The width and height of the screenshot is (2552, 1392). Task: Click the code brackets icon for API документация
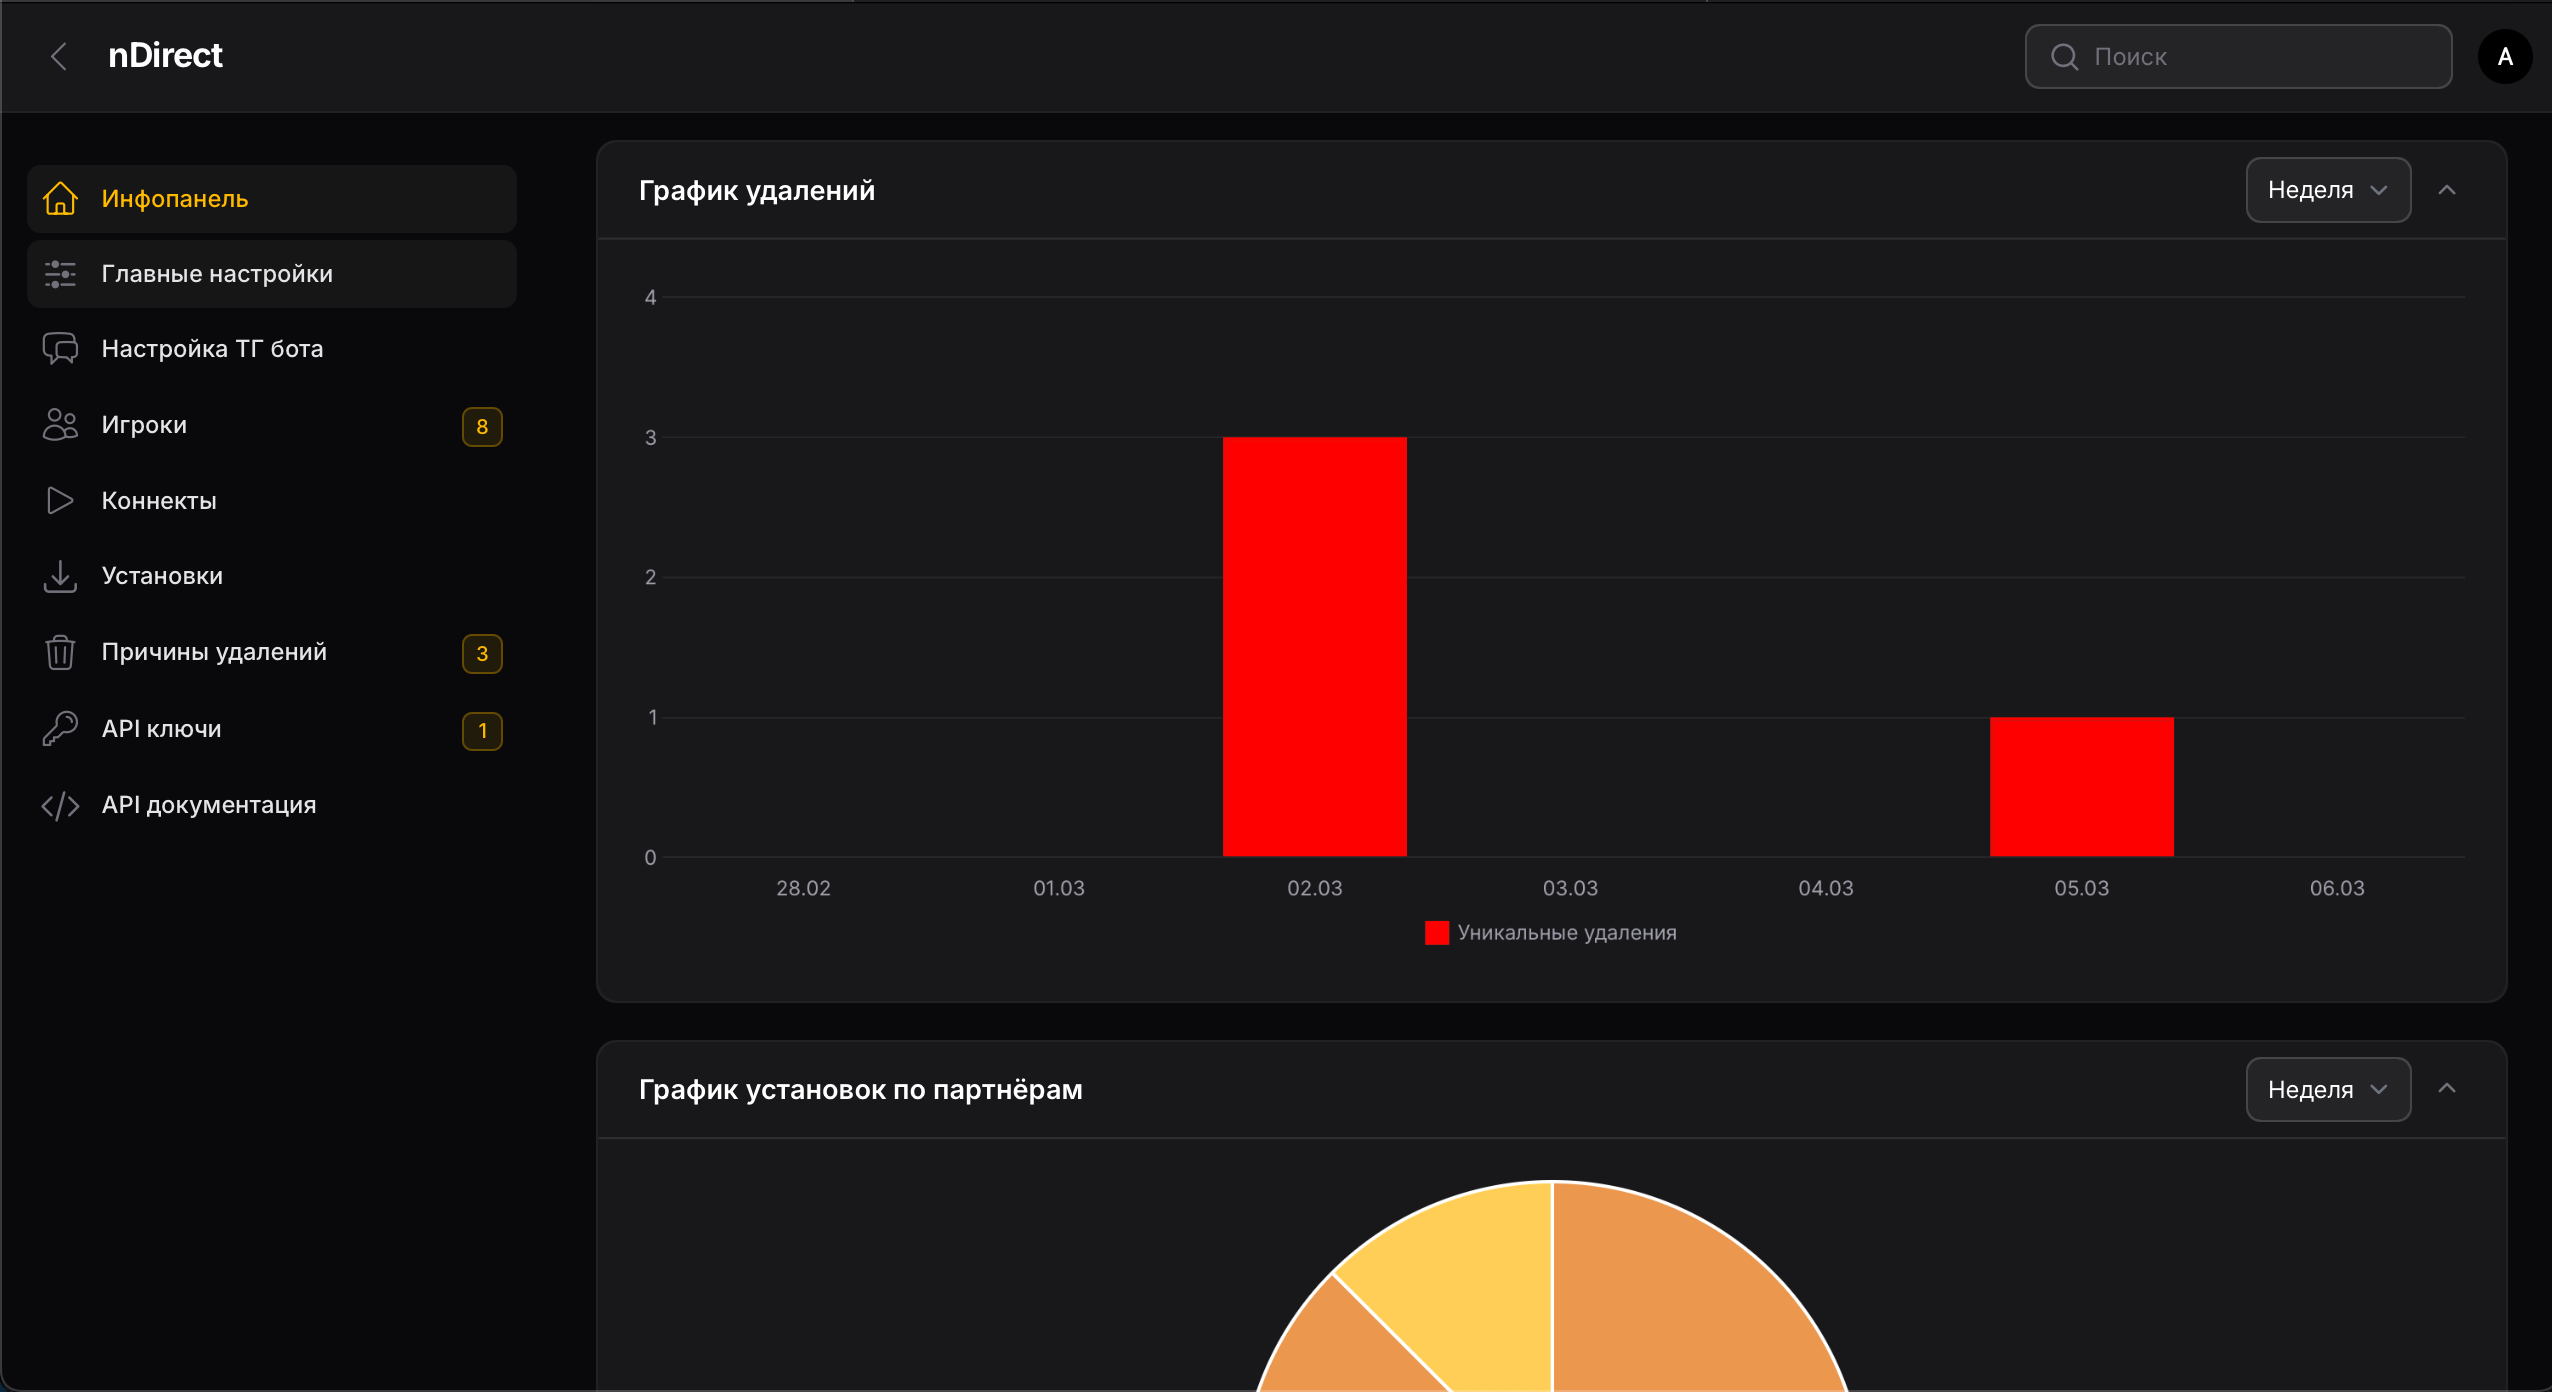point(60,805)
